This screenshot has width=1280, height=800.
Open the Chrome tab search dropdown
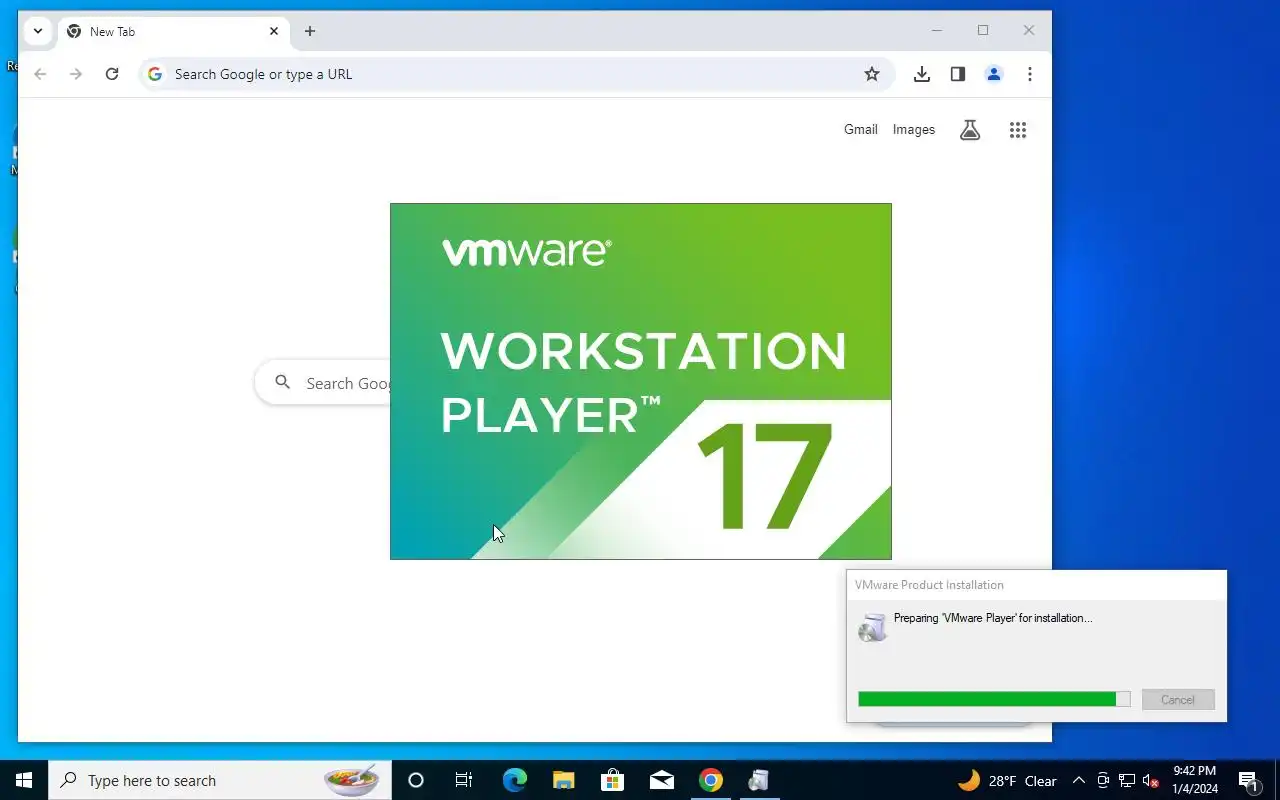[x=37, y=31]
